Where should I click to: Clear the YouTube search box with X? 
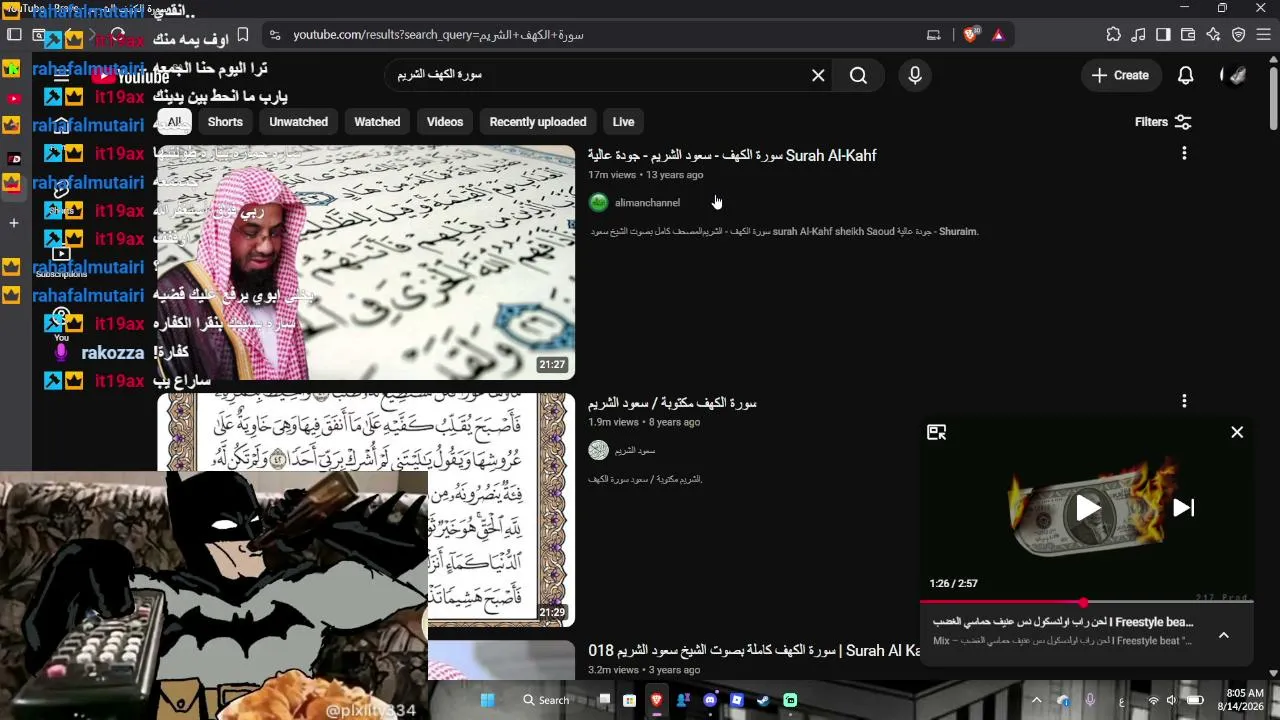(x=818, y=75)
